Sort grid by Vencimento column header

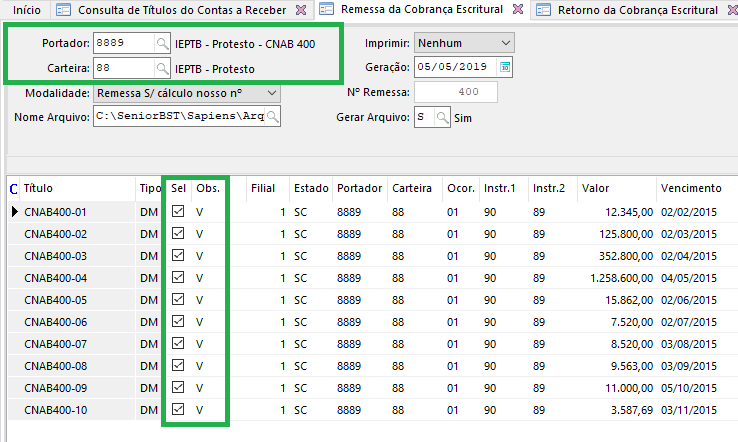point(698,188)
